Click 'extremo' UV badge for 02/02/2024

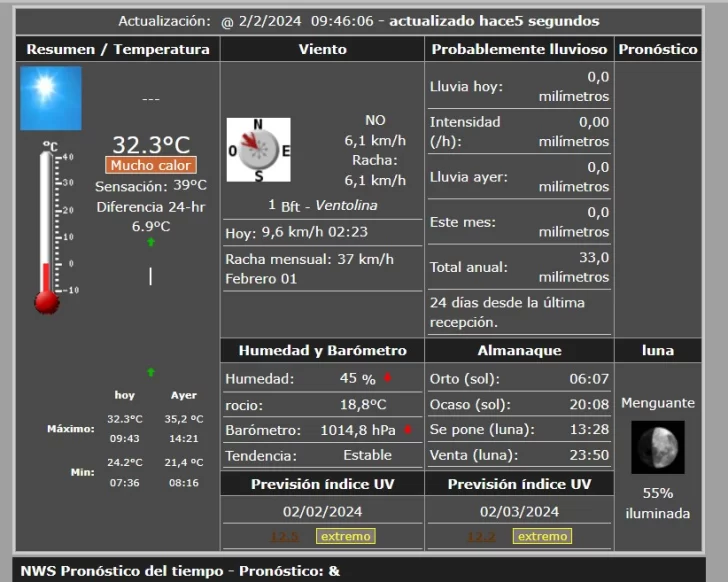[345, 536]
